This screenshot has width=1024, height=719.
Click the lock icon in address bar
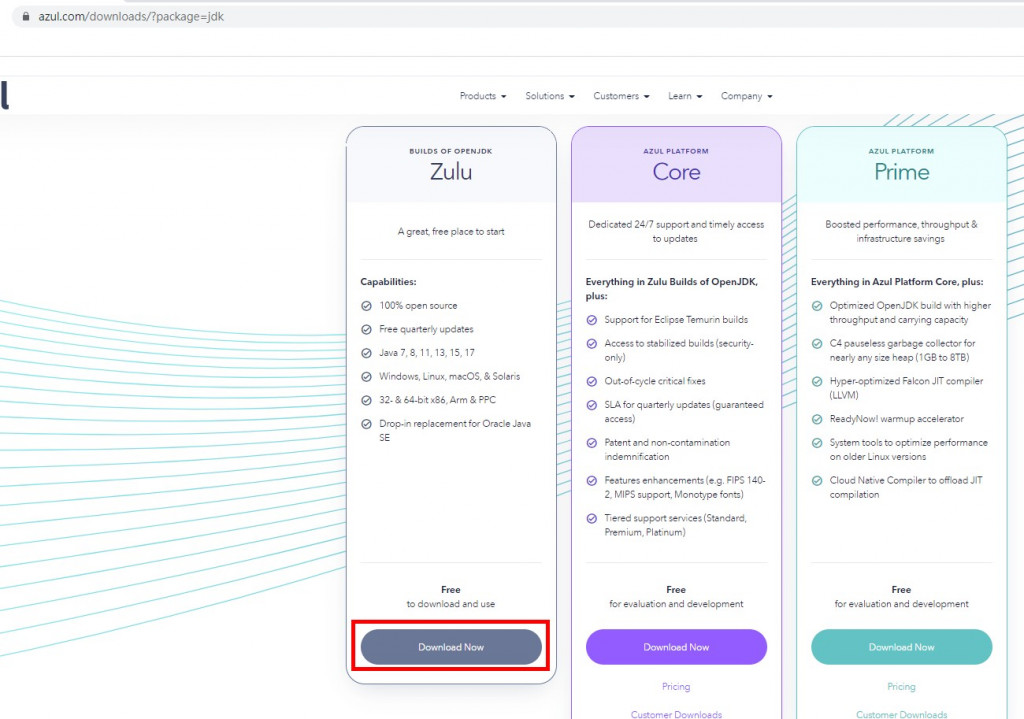25,16
